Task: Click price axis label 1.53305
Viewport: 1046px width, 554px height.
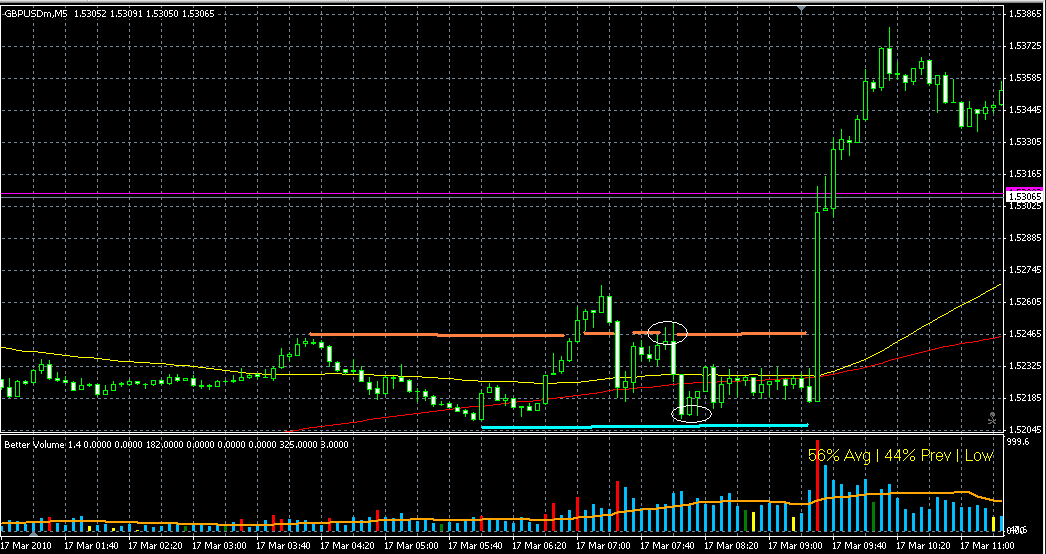Action: tap(1025, 142)
